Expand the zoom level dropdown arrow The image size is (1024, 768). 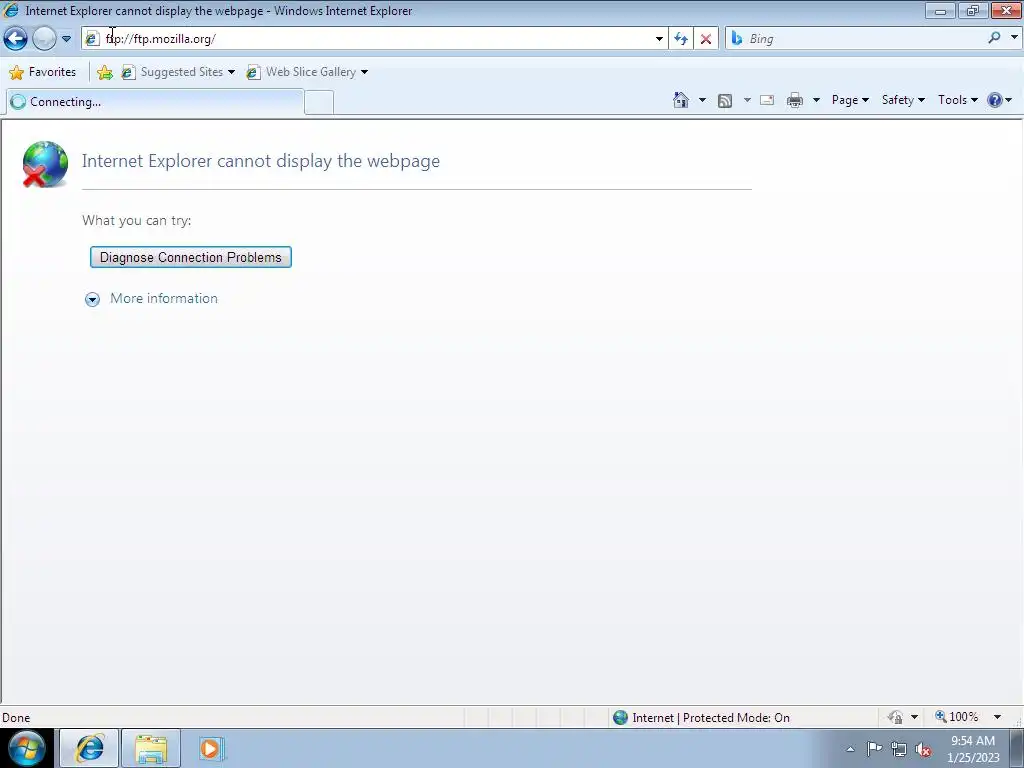(997, 717)
